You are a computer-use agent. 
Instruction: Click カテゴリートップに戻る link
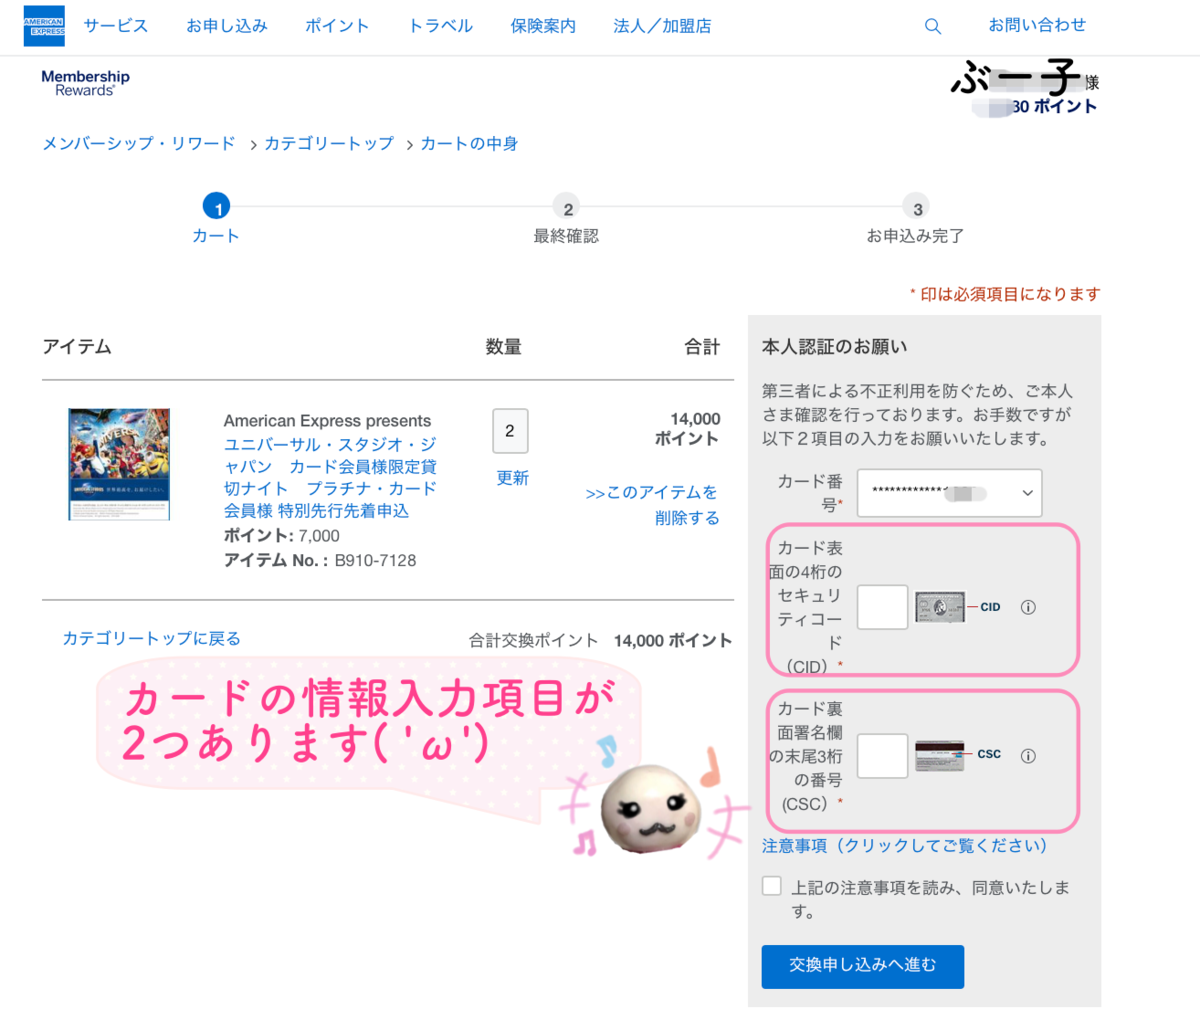click(152, 638)
